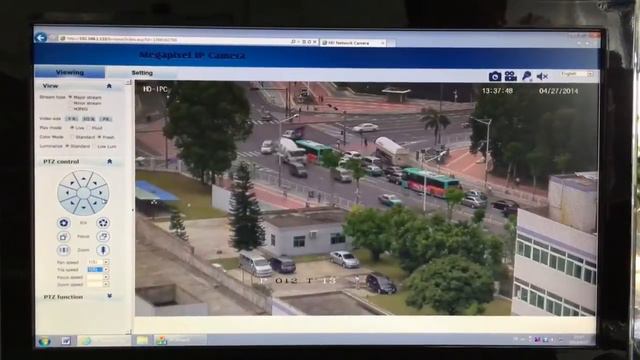Take a snapshot with the camera icon
The height and width of the screenshot is (360, 640).
tap(495, 76)
